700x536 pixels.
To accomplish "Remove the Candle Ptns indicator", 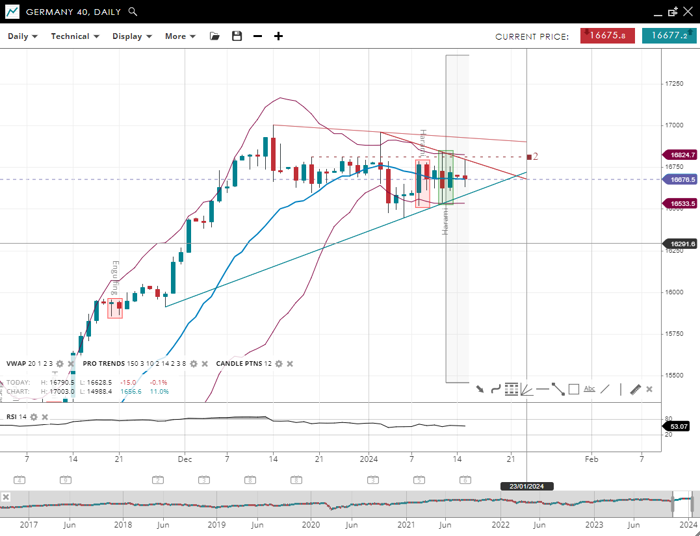I will point(292,363).
